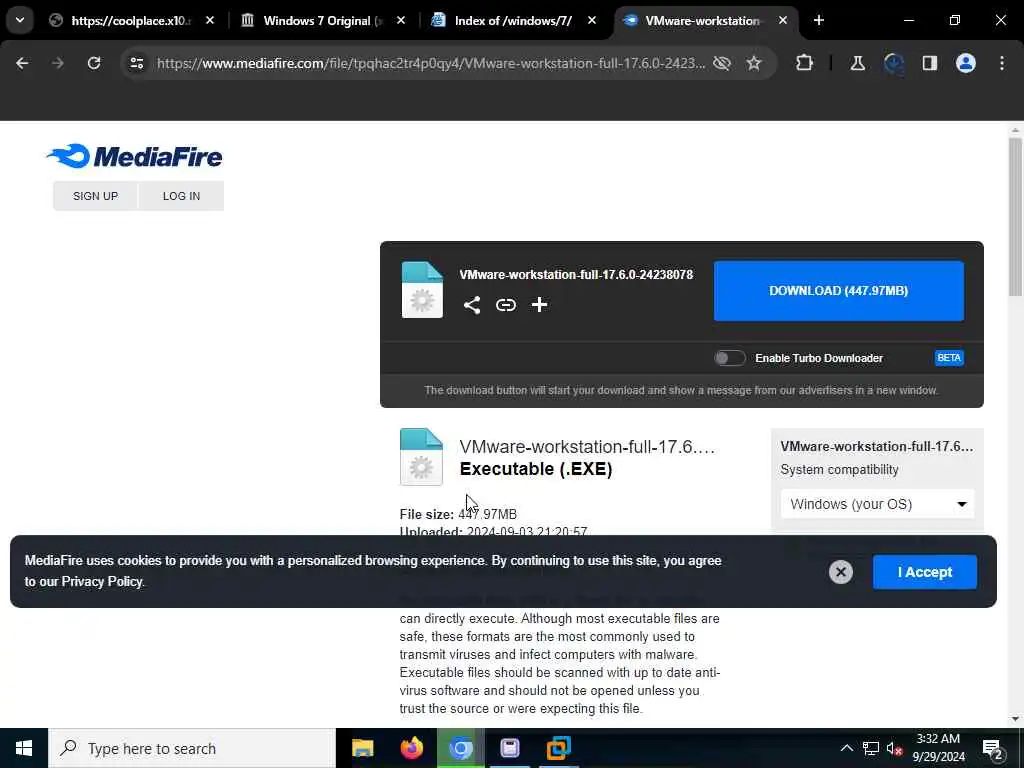Copy link icon for VMware file
The image size is (1024, 768).
point(505,305)
